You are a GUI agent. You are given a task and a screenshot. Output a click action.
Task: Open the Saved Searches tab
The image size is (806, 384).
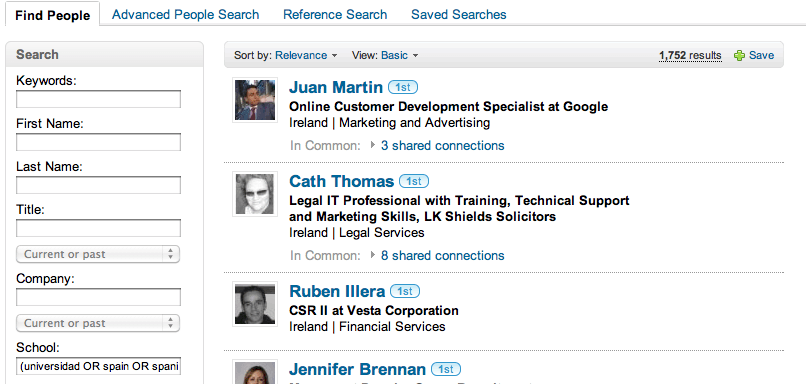[x=459, y=14]
